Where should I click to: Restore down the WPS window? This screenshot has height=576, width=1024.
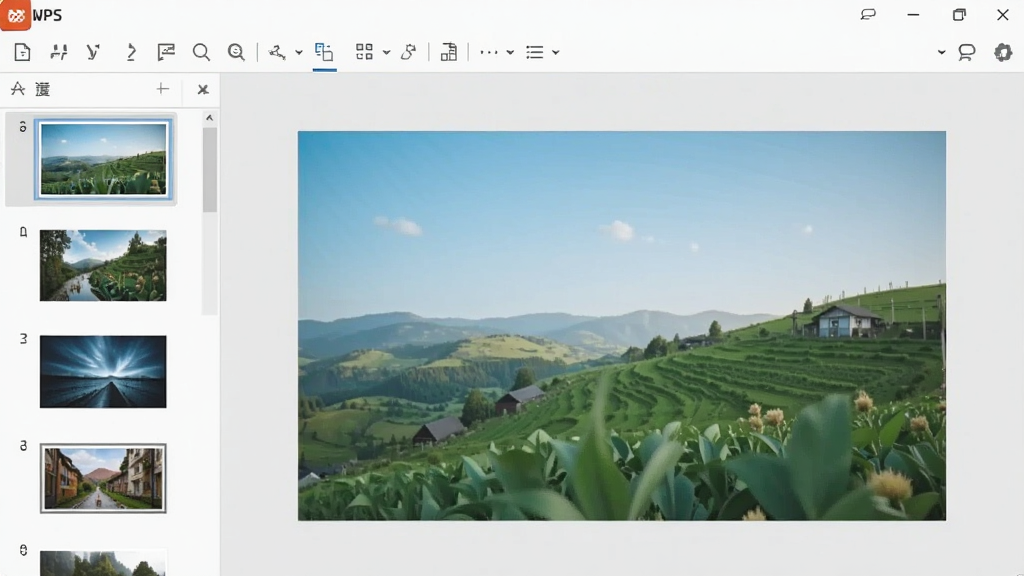959,14
